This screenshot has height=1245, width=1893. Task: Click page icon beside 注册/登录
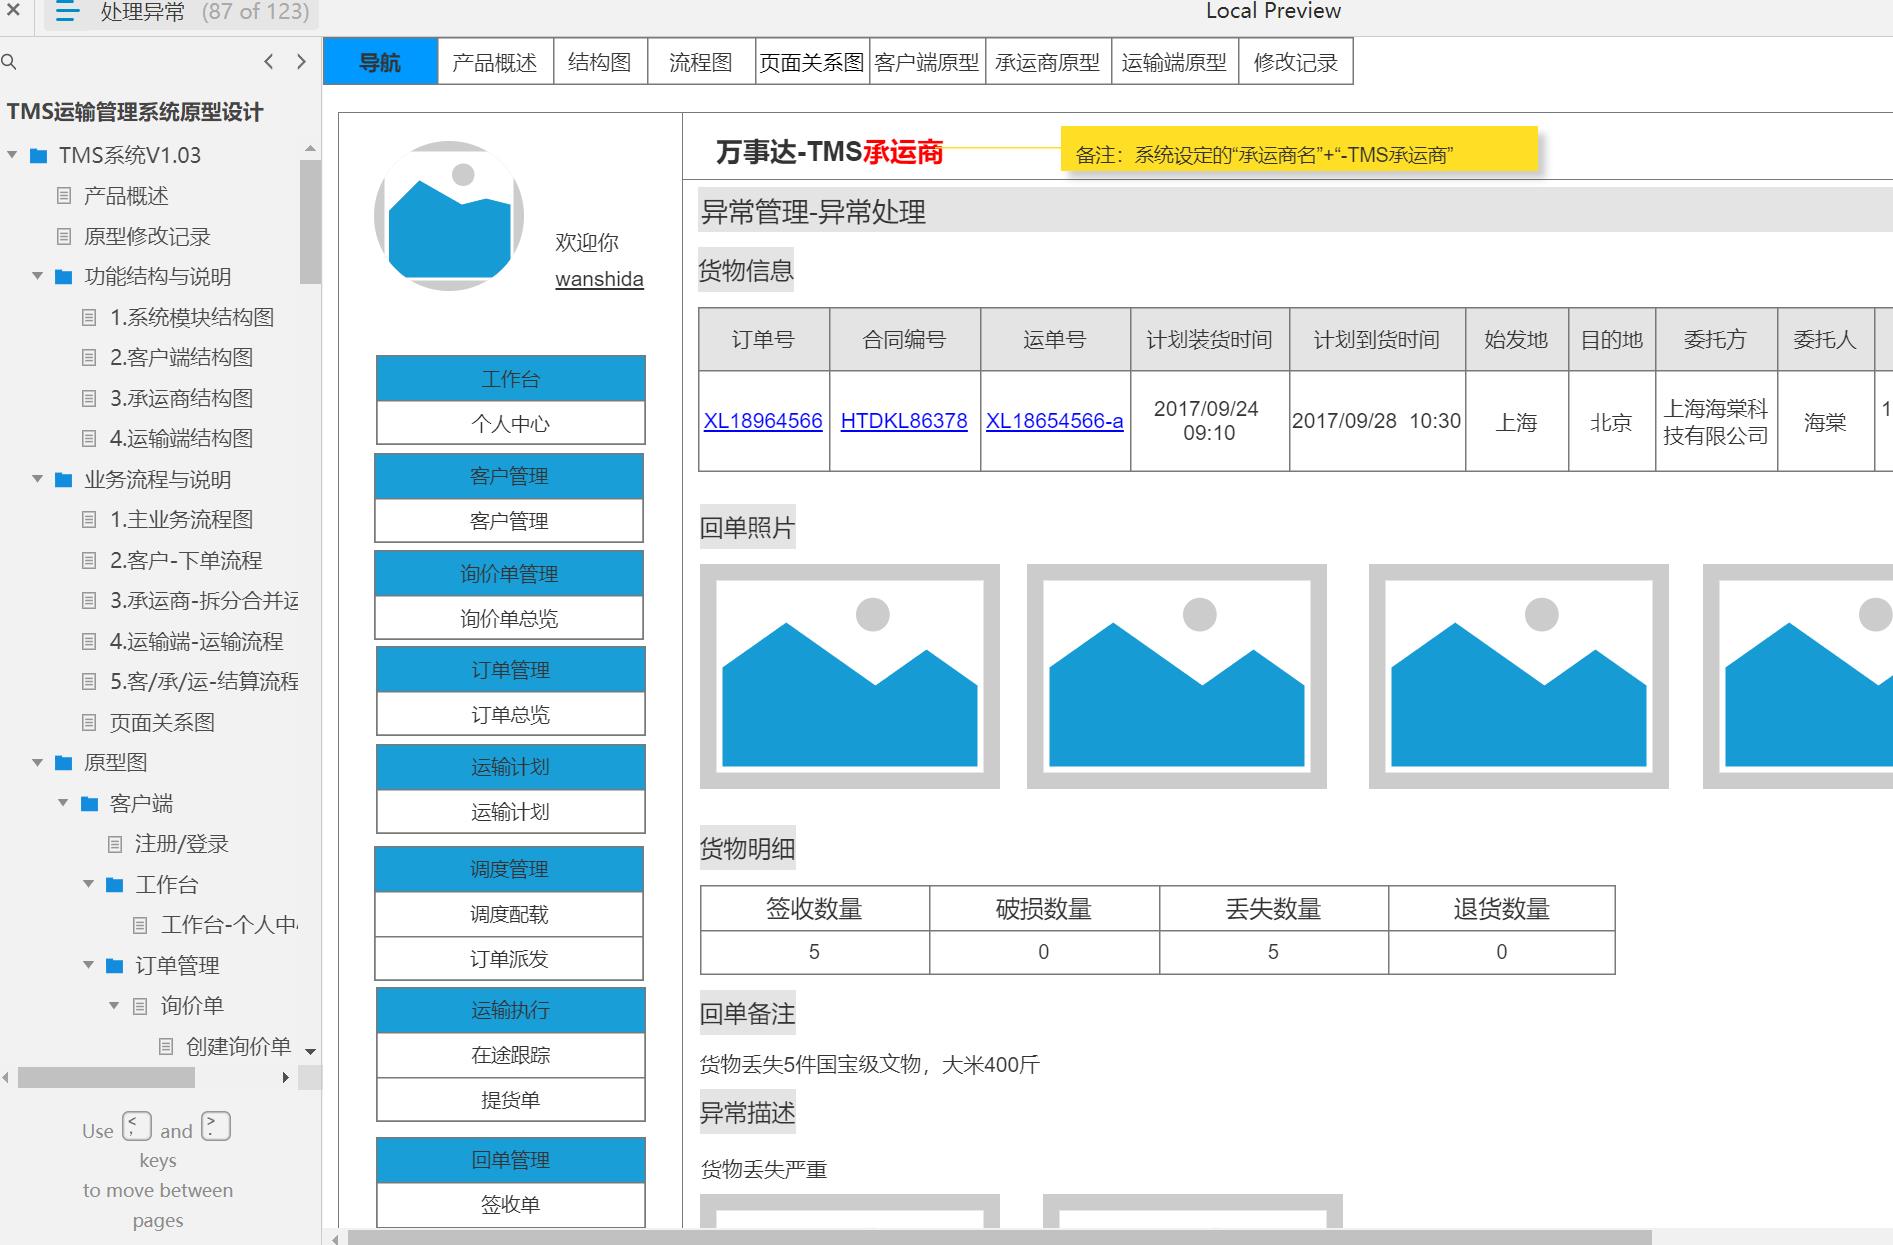click(x=116, y=844)
